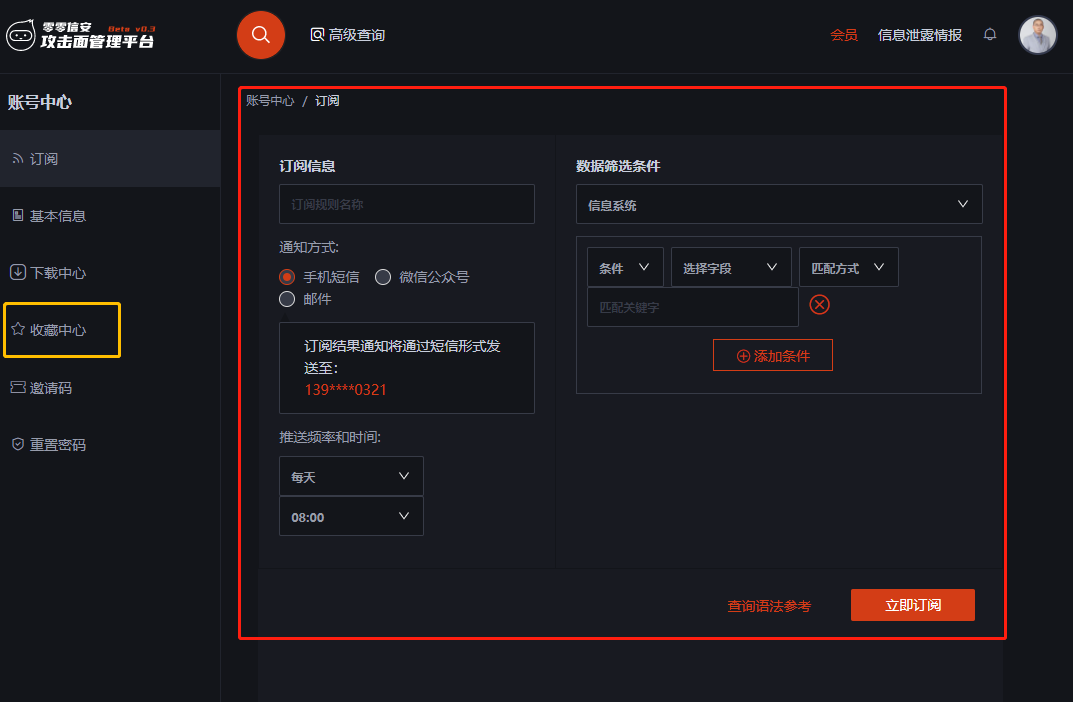Viewport: 1073px width, 702px height.
Task: Click into the 订阅规则名称 input field
Action: point(406,204)
